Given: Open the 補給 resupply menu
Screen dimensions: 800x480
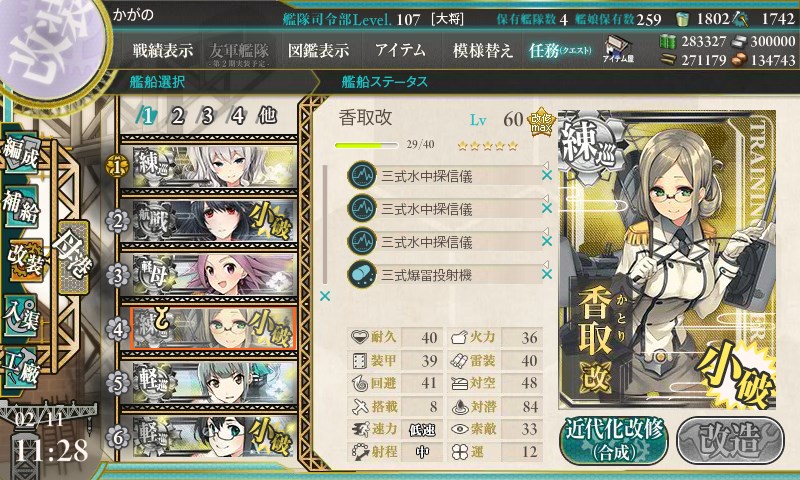Looking at the screenshot, I should pyautogui.click(x=21, y=206).
